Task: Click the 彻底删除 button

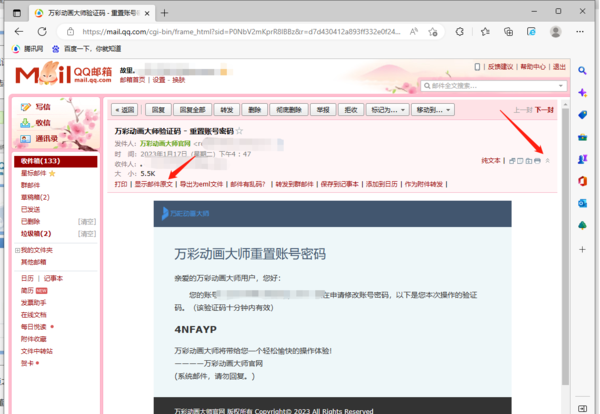Action: [x=290, y=109]
